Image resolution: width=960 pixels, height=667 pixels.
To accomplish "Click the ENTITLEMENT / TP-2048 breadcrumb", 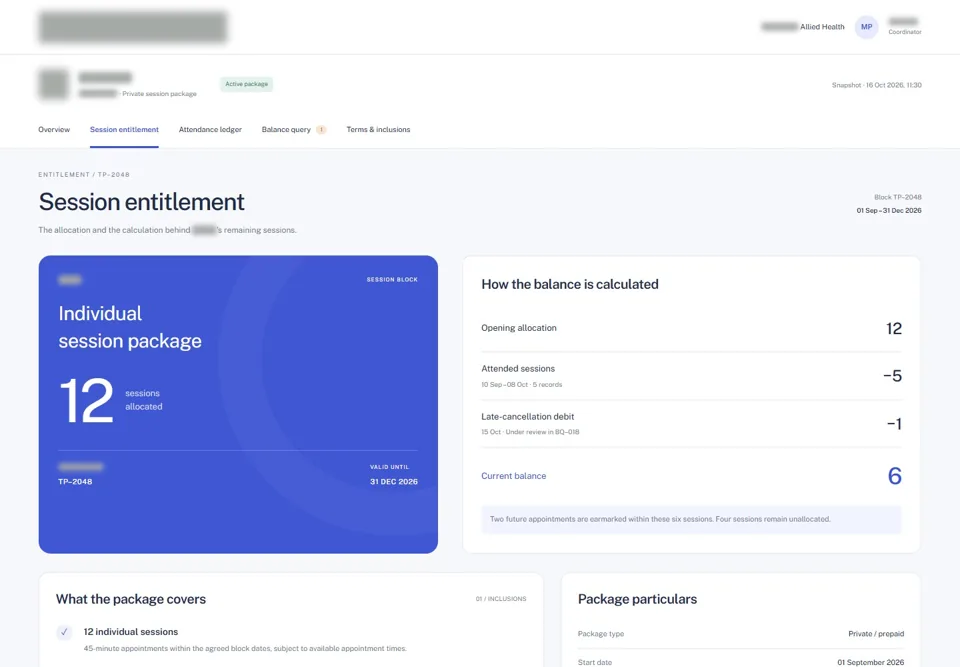I will coord(84,175).
